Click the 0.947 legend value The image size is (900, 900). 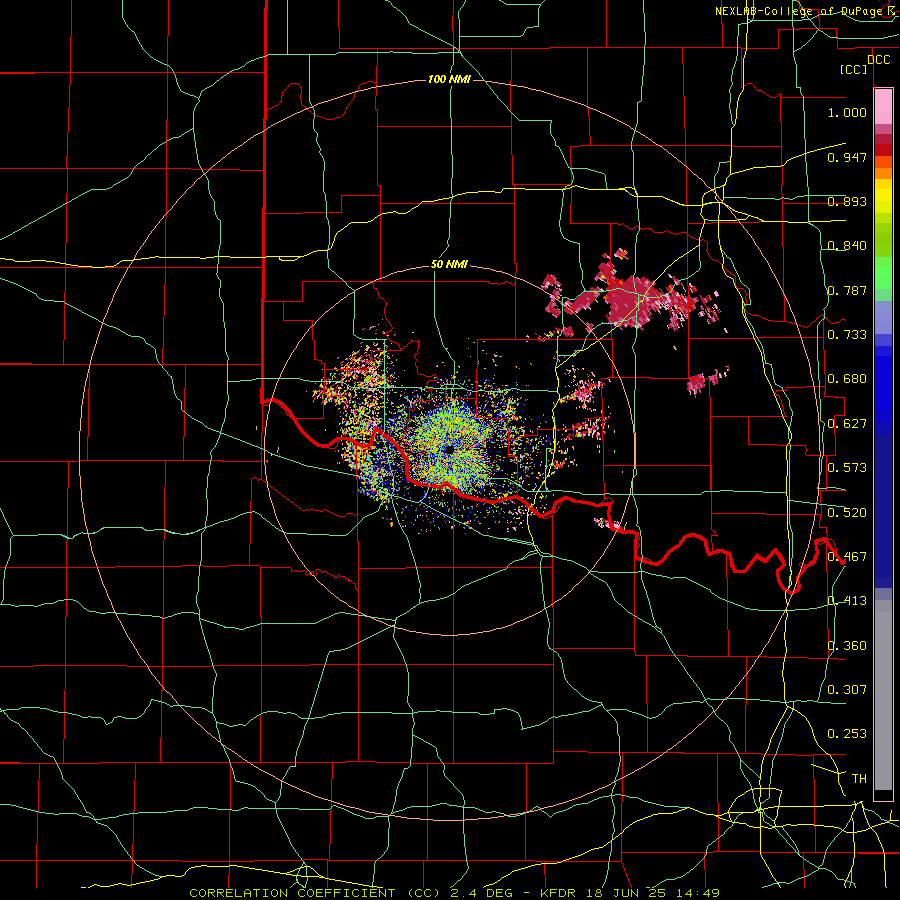(x=847, y=157)
